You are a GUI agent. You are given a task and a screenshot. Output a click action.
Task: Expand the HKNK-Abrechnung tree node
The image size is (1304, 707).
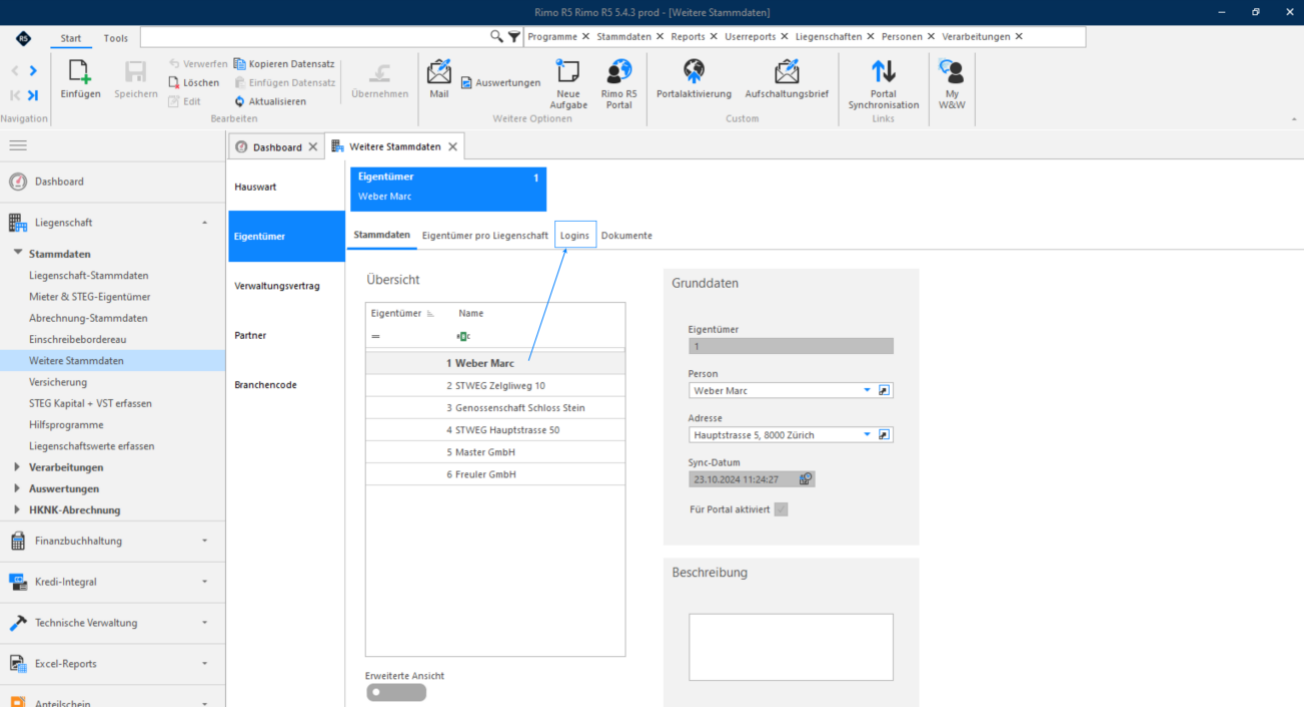(x=17, y=510)
